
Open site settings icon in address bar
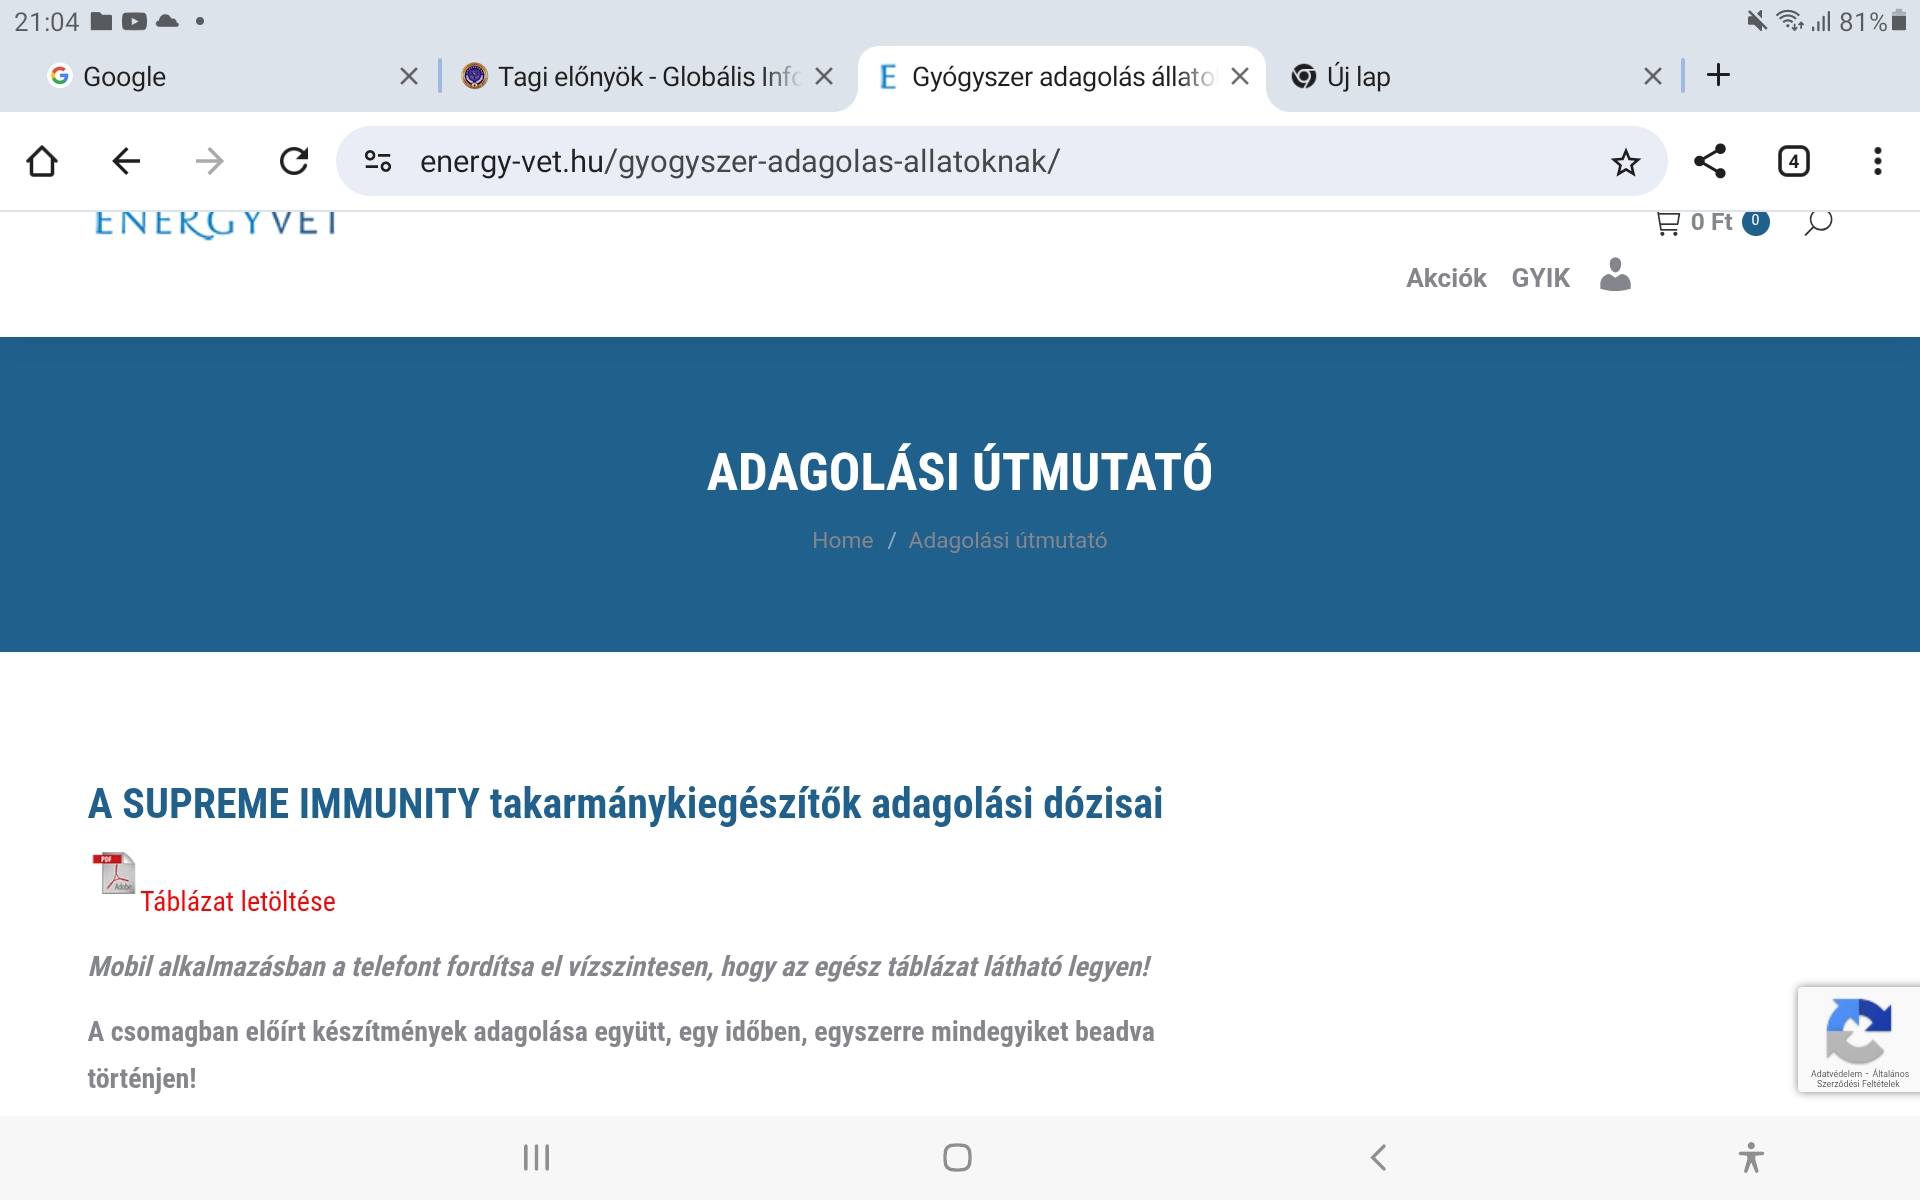378,161
